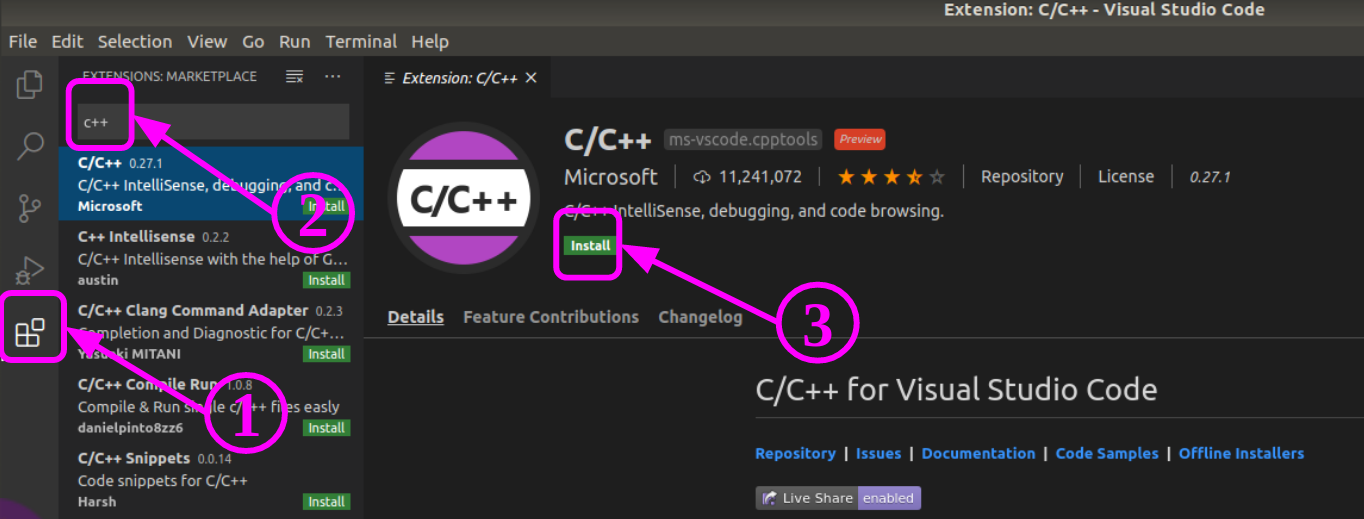This screenshot has height=519, width=1364.
Task: Click the Live Share enabled badge
Action: (x=838, y=498)
